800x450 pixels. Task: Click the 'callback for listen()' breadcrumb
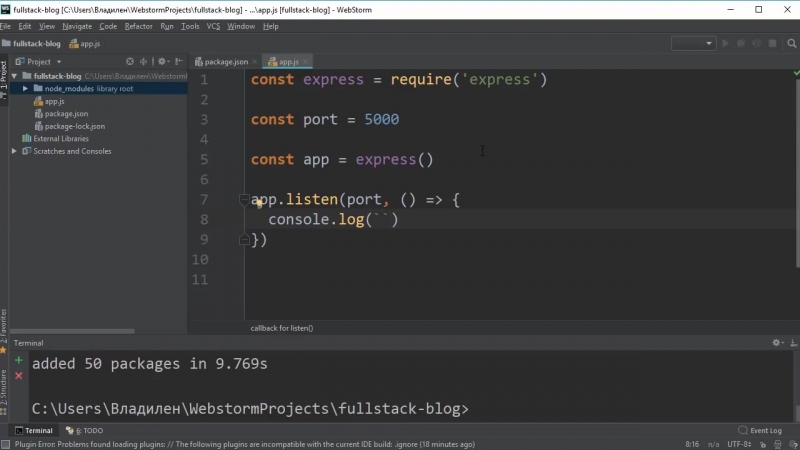click(x=282, y=328)
